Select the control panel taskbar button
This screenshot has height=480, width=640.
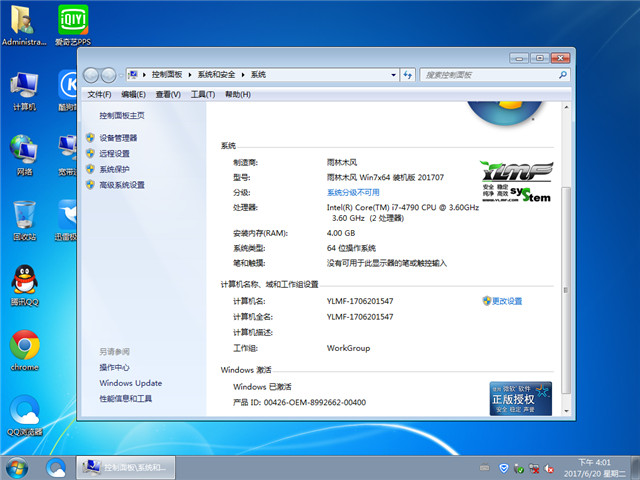pyautogui.click(x=126, y=467)
